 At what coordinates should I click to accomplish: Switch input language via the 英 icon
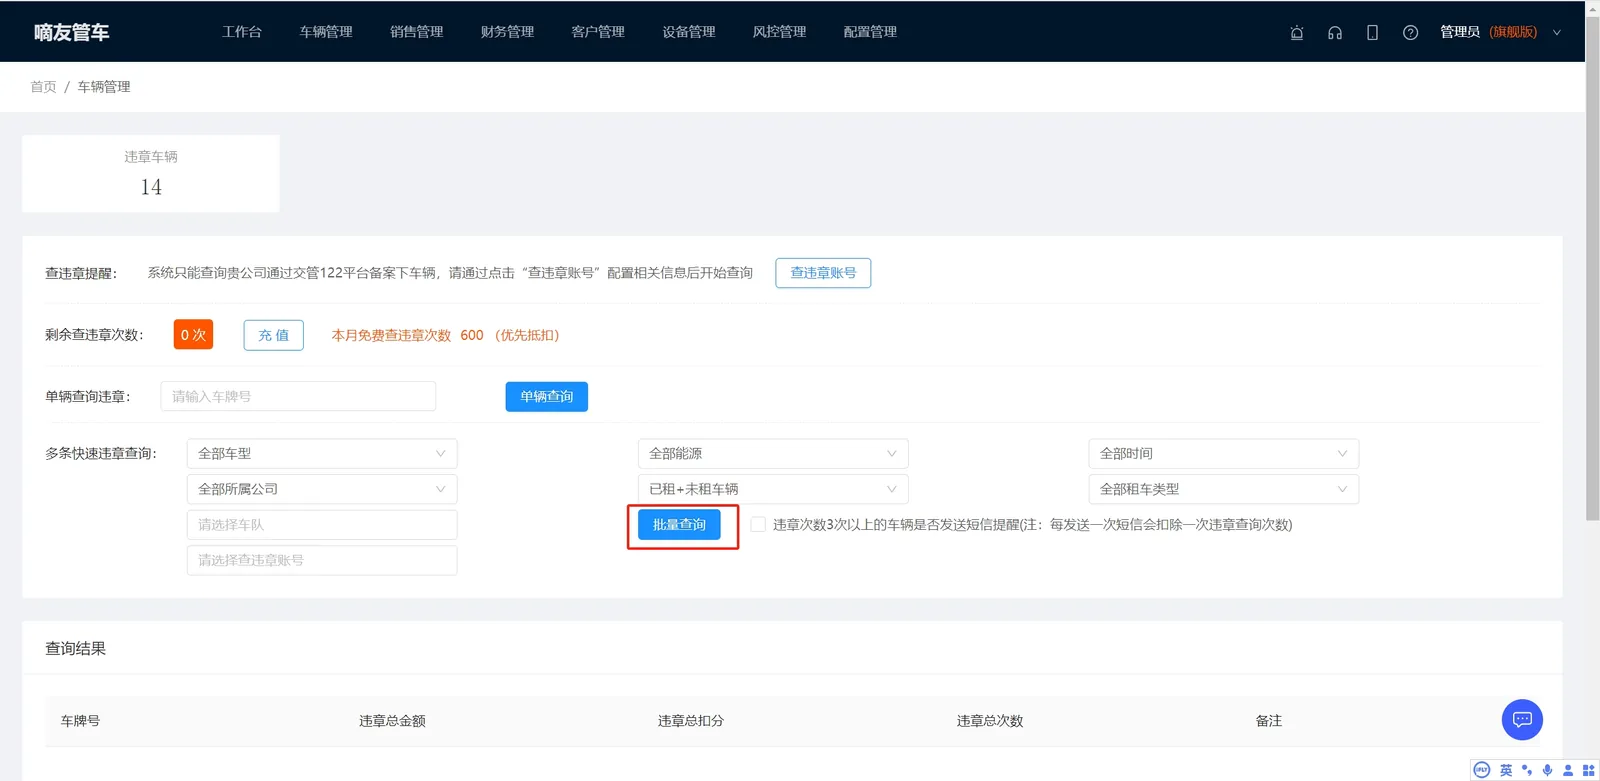1506,770
